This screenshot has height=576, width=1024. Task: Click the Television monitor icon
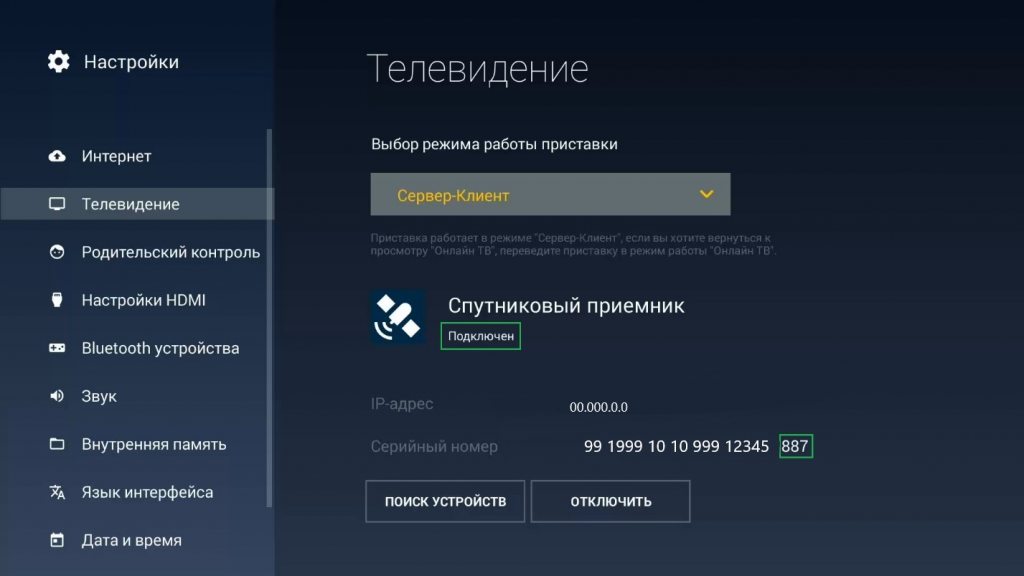pos(57,204)
